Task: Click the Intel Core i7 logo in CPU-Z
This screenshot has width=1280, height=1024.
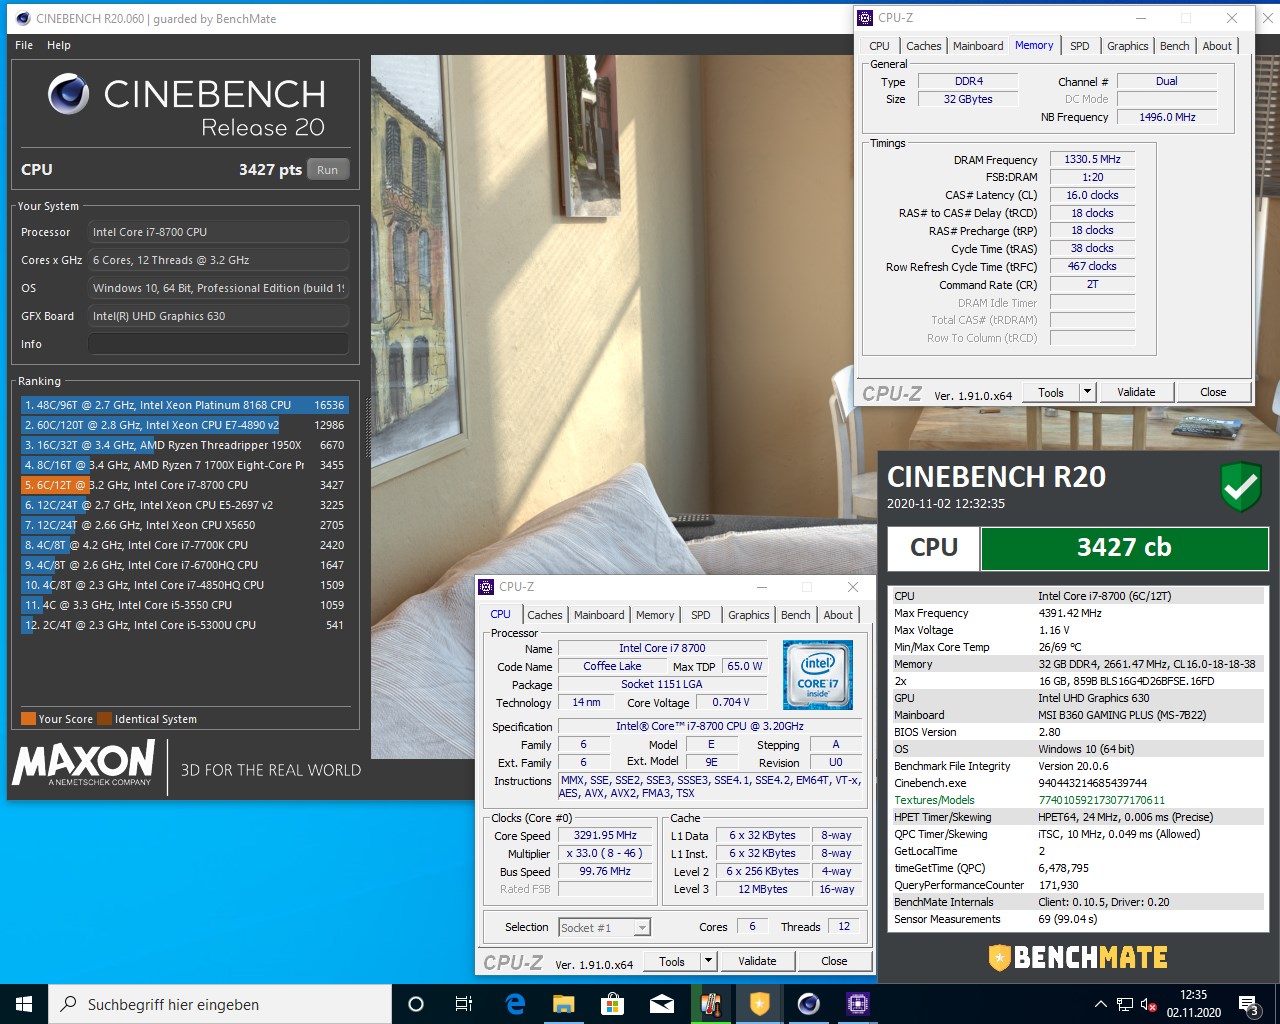Action: click(817, 675)
